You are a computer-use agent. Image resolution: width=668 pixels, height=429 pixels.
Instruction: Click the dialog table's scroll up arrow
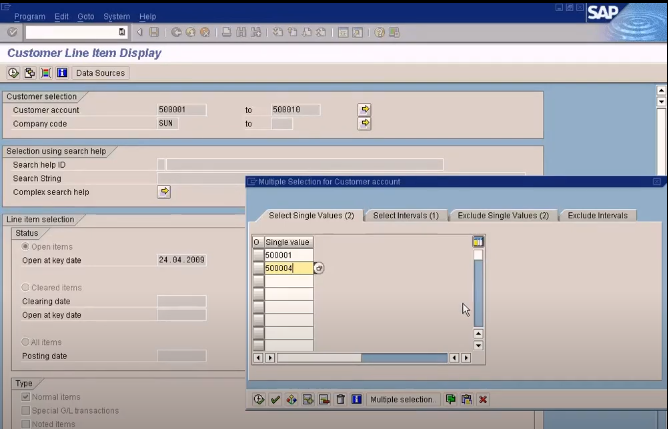pyautogui.click(x=478, y=334)
